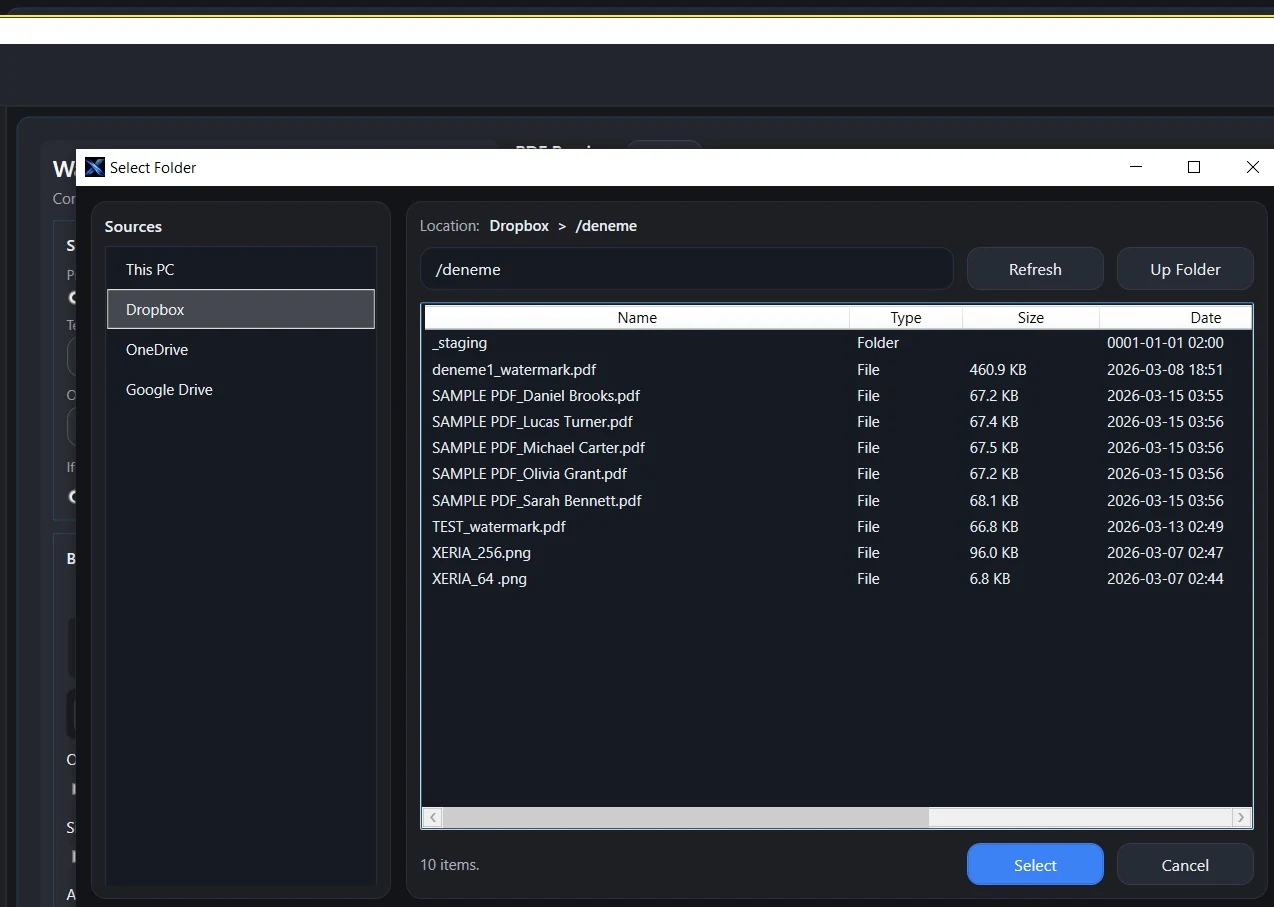Select the XERIA_256.png file

click(x=481, y=552)
